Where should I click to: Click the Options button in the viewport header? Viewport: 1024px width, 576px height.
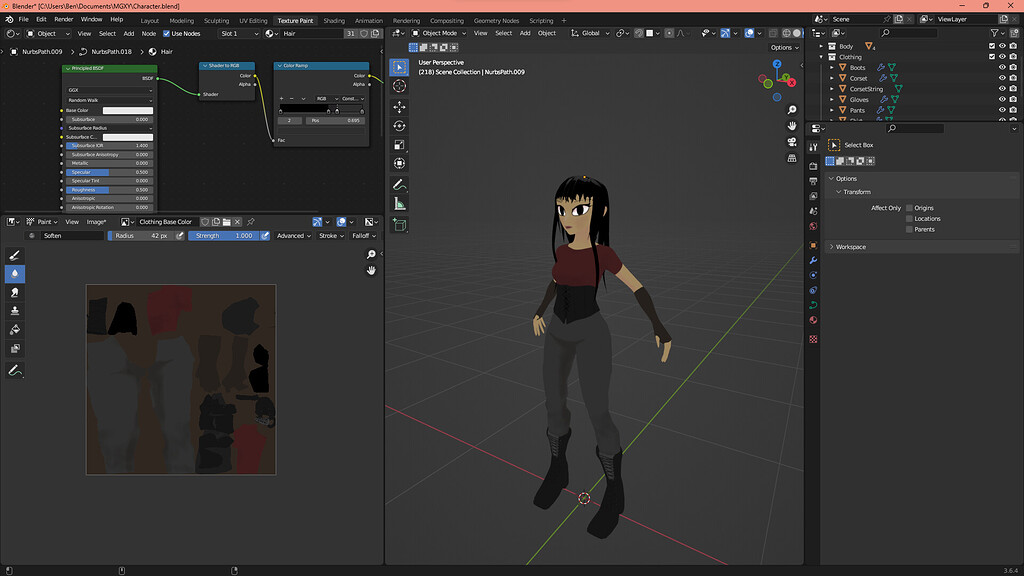point(784,47)
